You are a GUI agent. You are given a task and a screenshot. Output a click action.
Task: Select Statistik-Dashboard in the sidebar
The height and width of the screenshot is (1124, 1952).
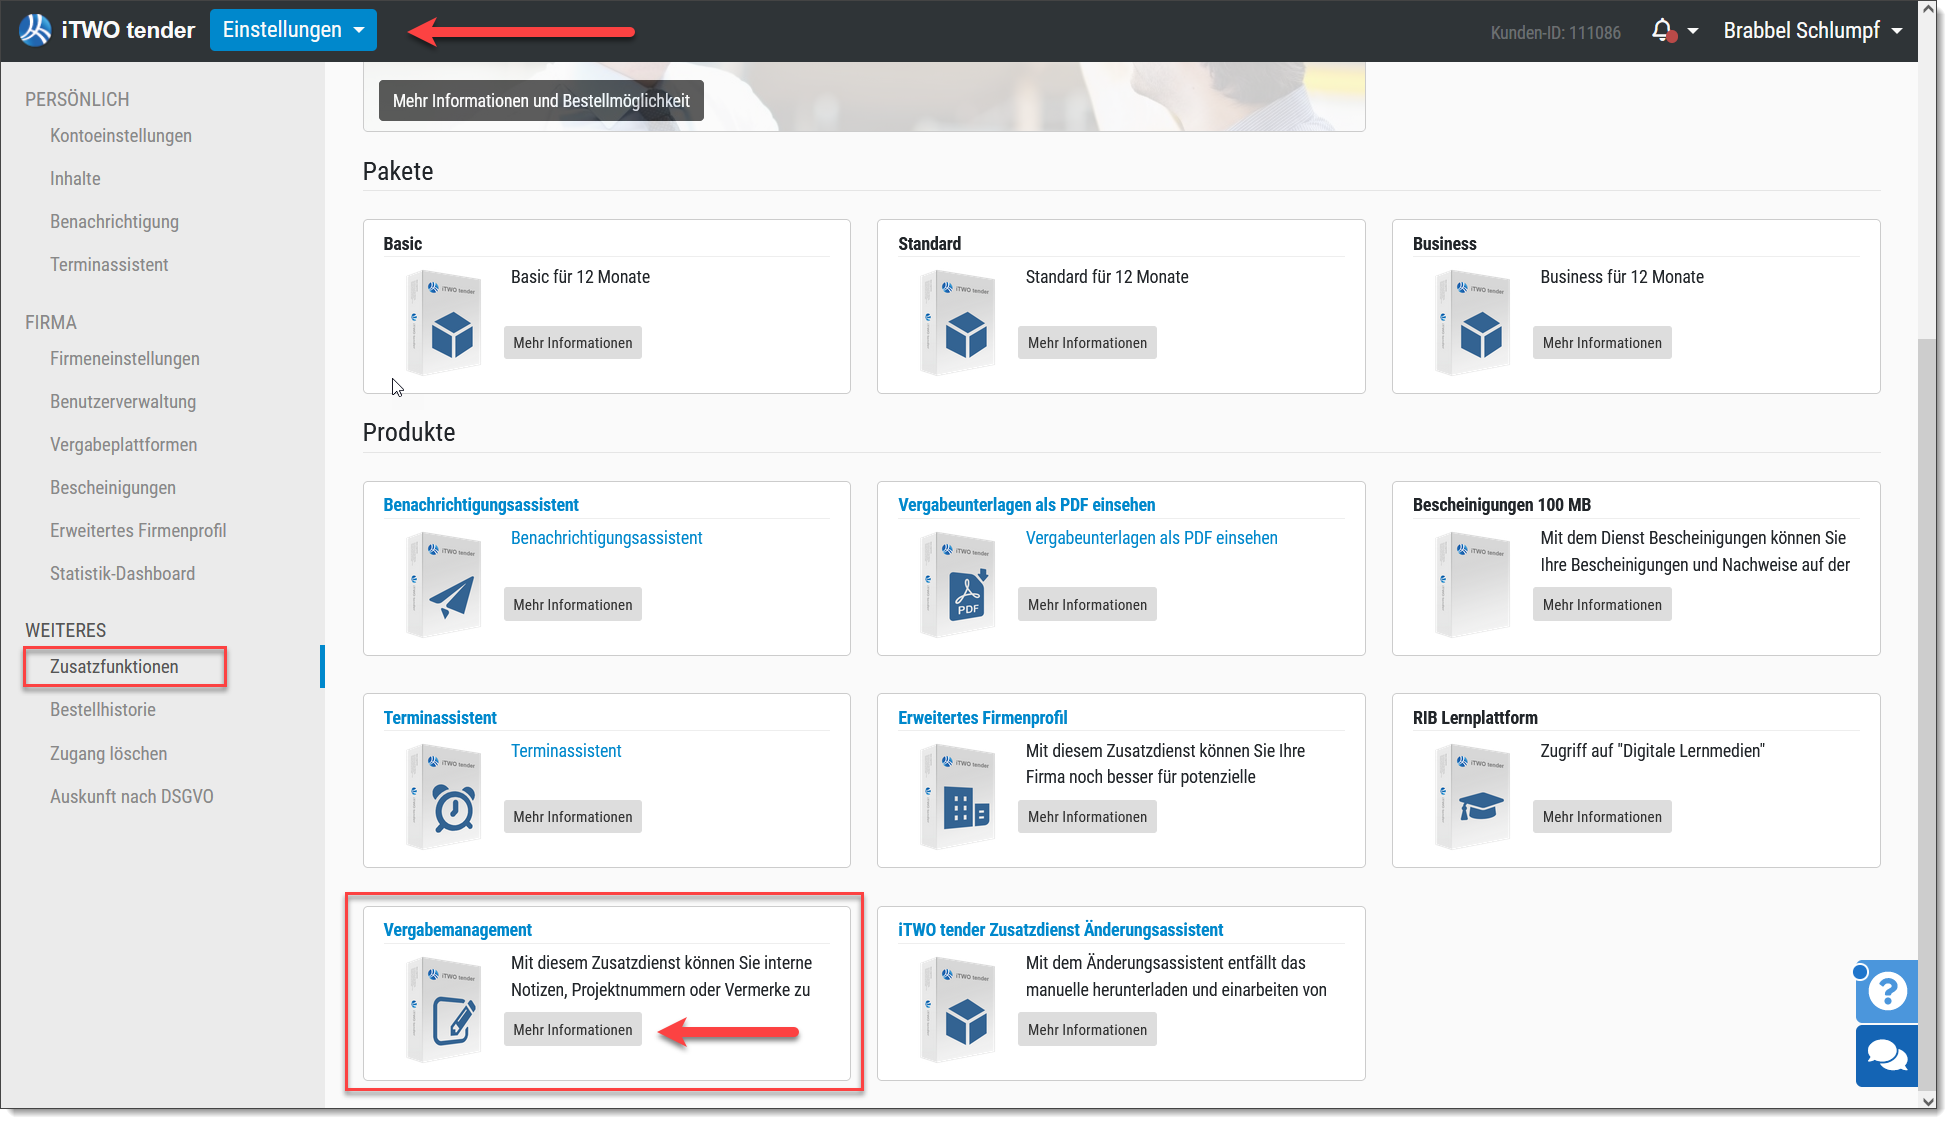click(x=123, y=574)
